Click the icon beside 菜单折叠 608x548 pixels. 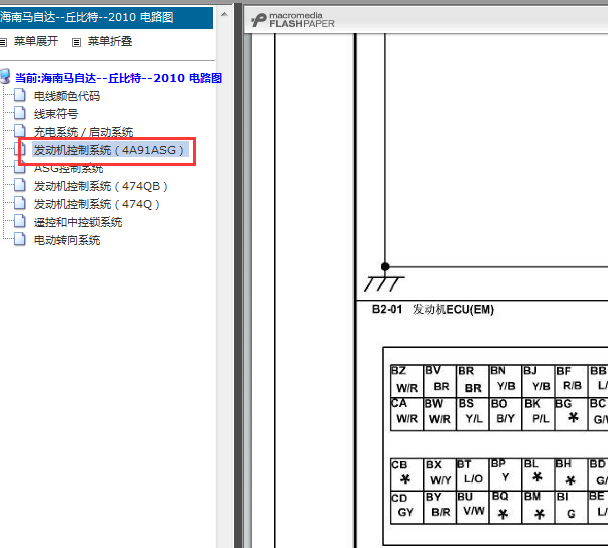pos(76,42)
